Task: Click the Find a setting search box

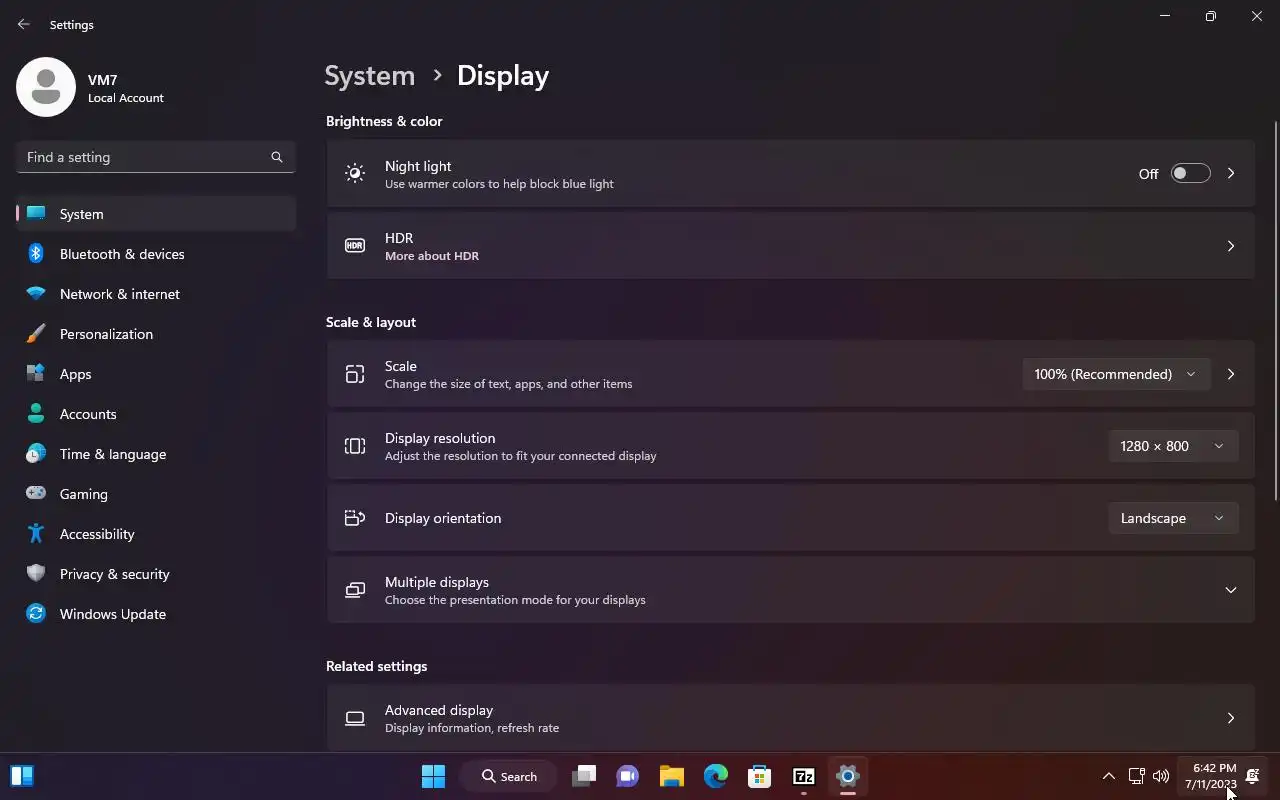Action: 156,157
